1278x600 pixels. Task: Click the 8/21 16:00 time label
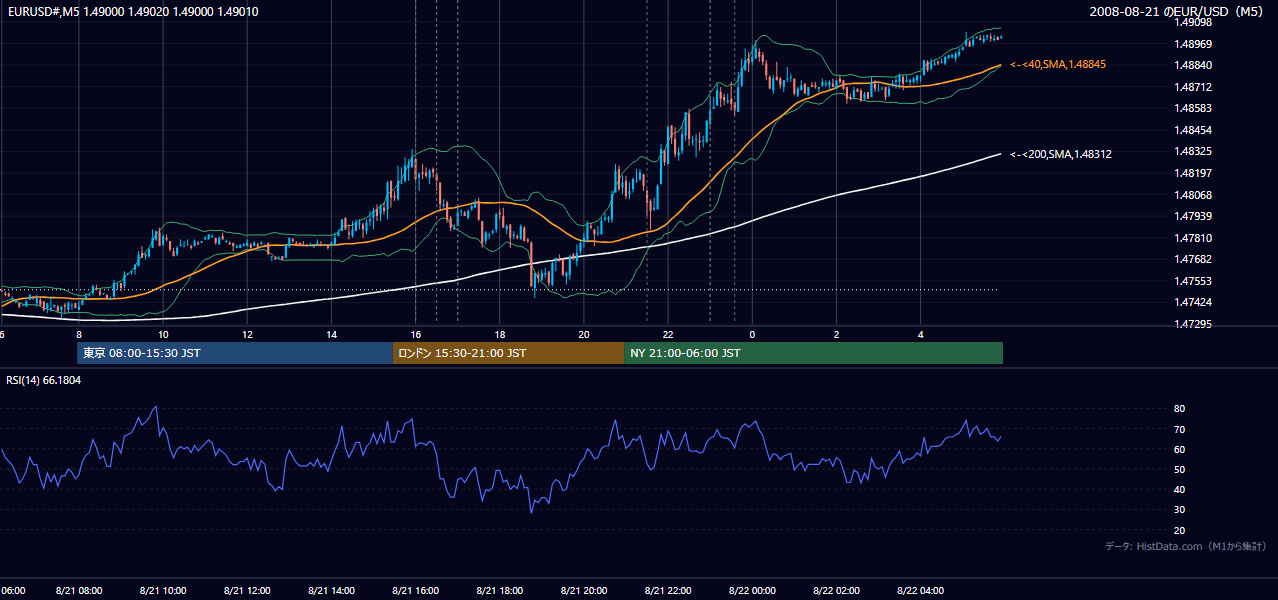pos(415,591)
